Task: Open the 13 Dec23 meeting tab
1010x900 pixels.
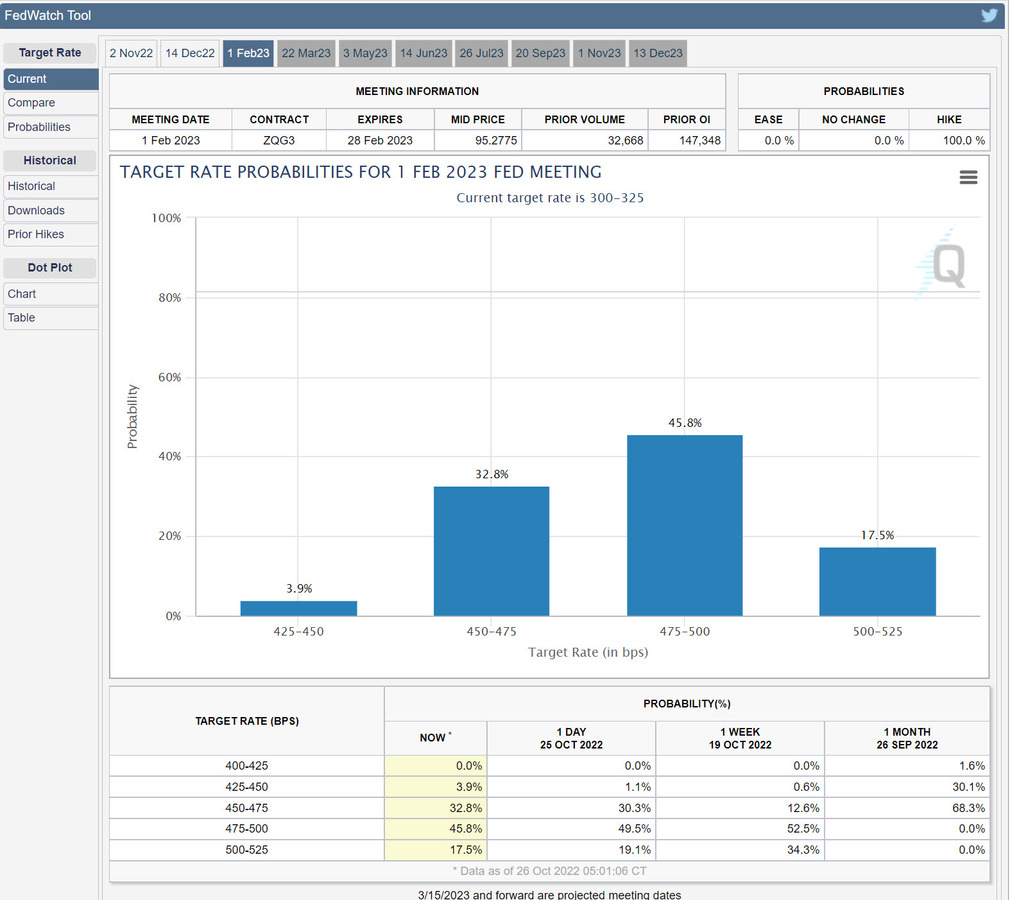Action: (658, 53)
